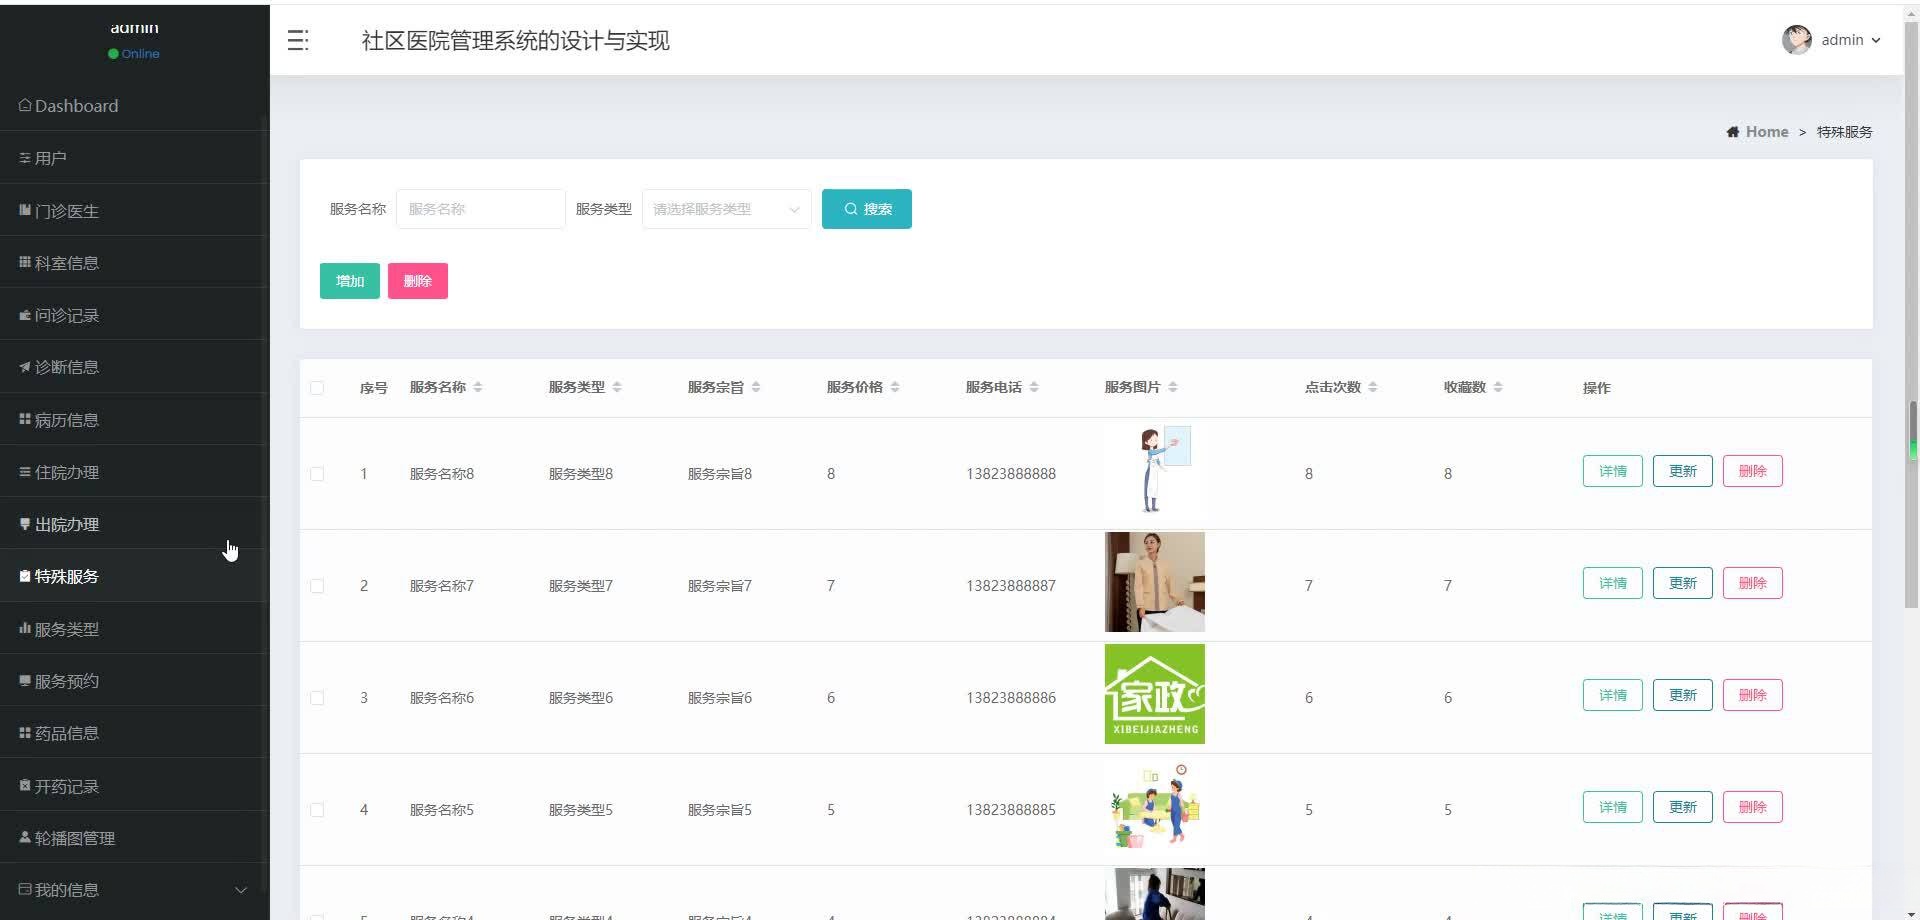Toggle the sidebar collapse hamburger icon
Screen dimensions: 1920x920
pyautogui.click(x=298, y=40)
